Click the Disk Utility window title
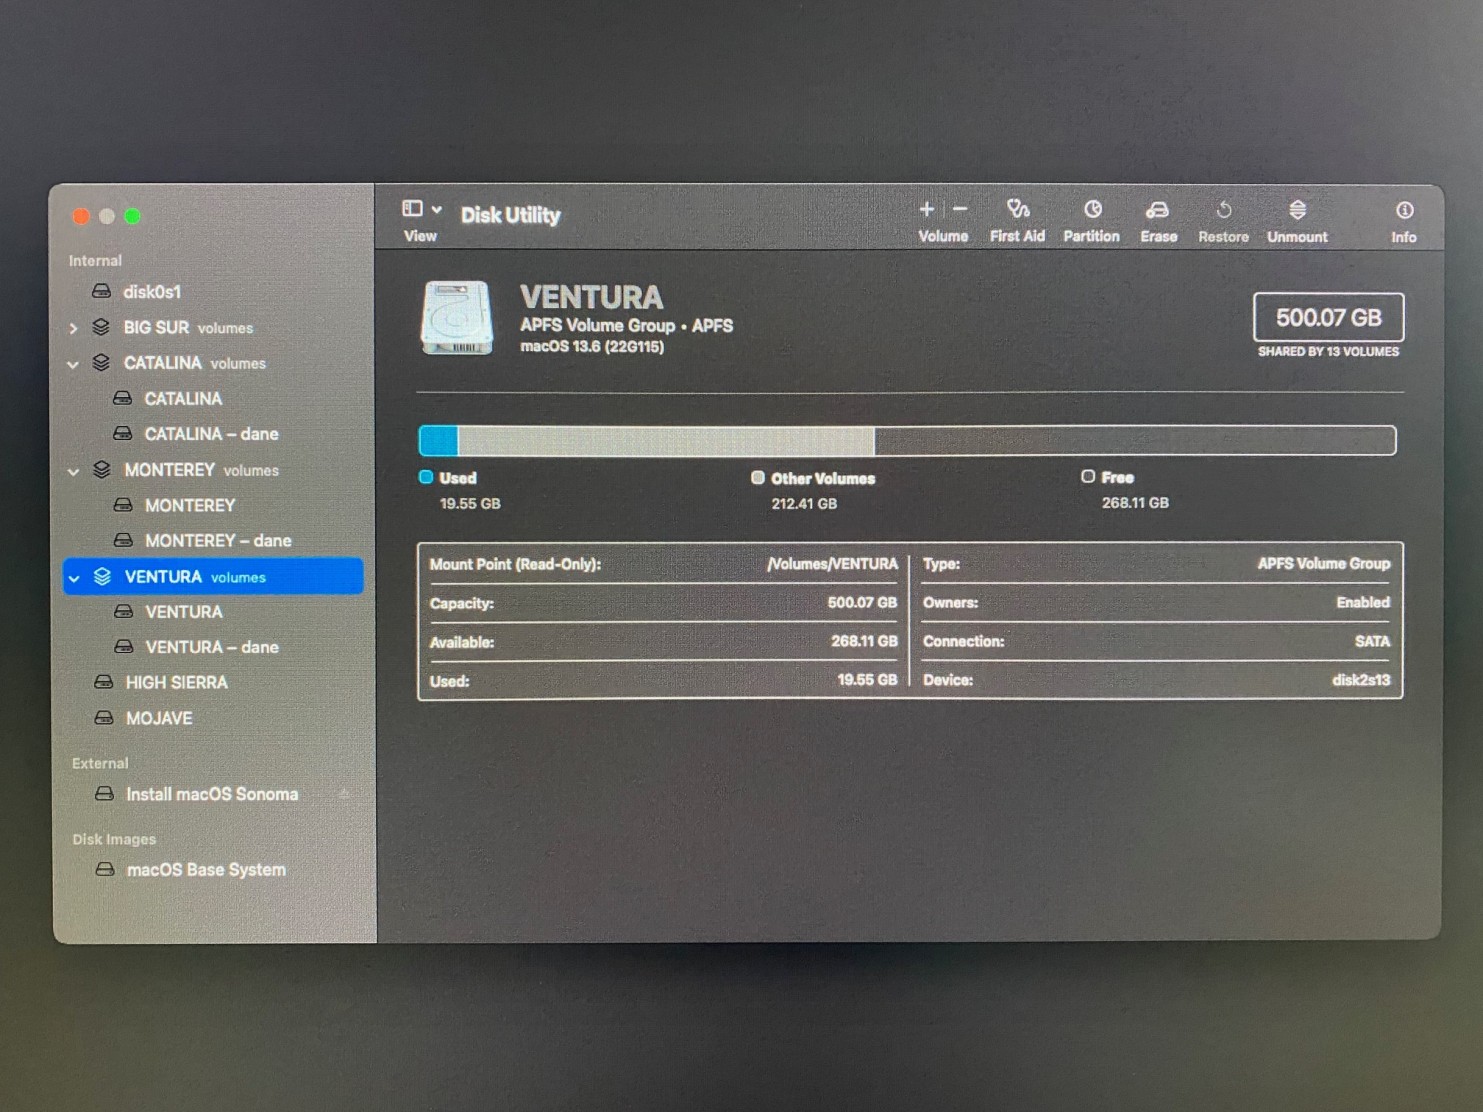Image resolution: width=1483 pixels, height=1112 pixels. (x=510, y=215)
